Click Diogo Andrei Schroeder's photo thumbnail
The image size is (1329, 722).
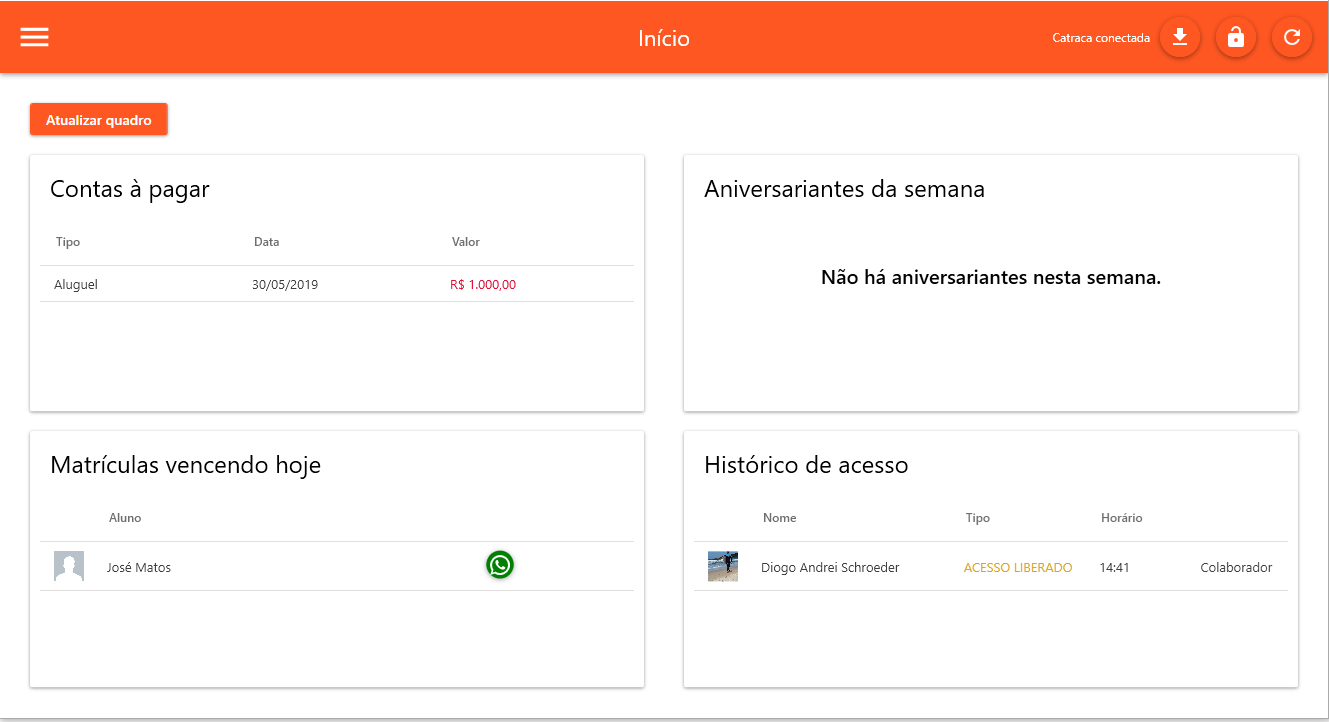[x=722, y=566]
